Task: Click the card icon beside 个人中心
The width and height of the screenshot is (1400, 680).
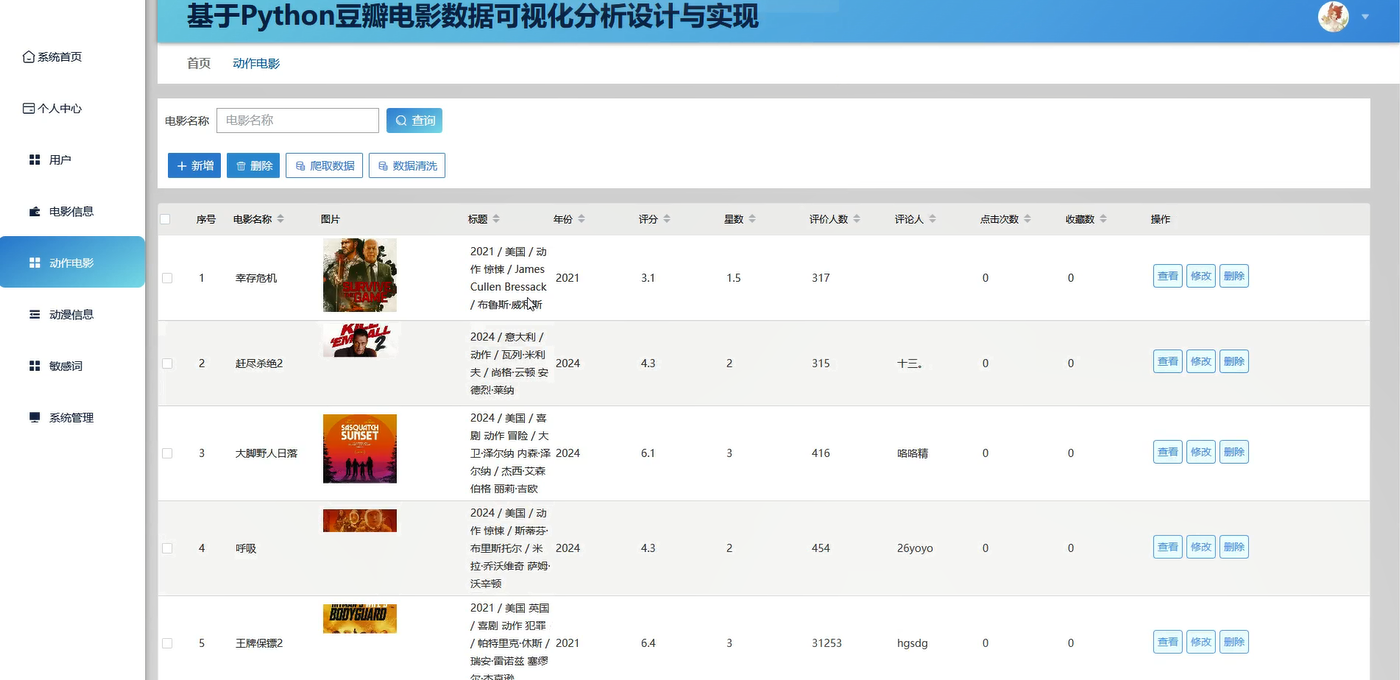Action: (x=29, y=108)
